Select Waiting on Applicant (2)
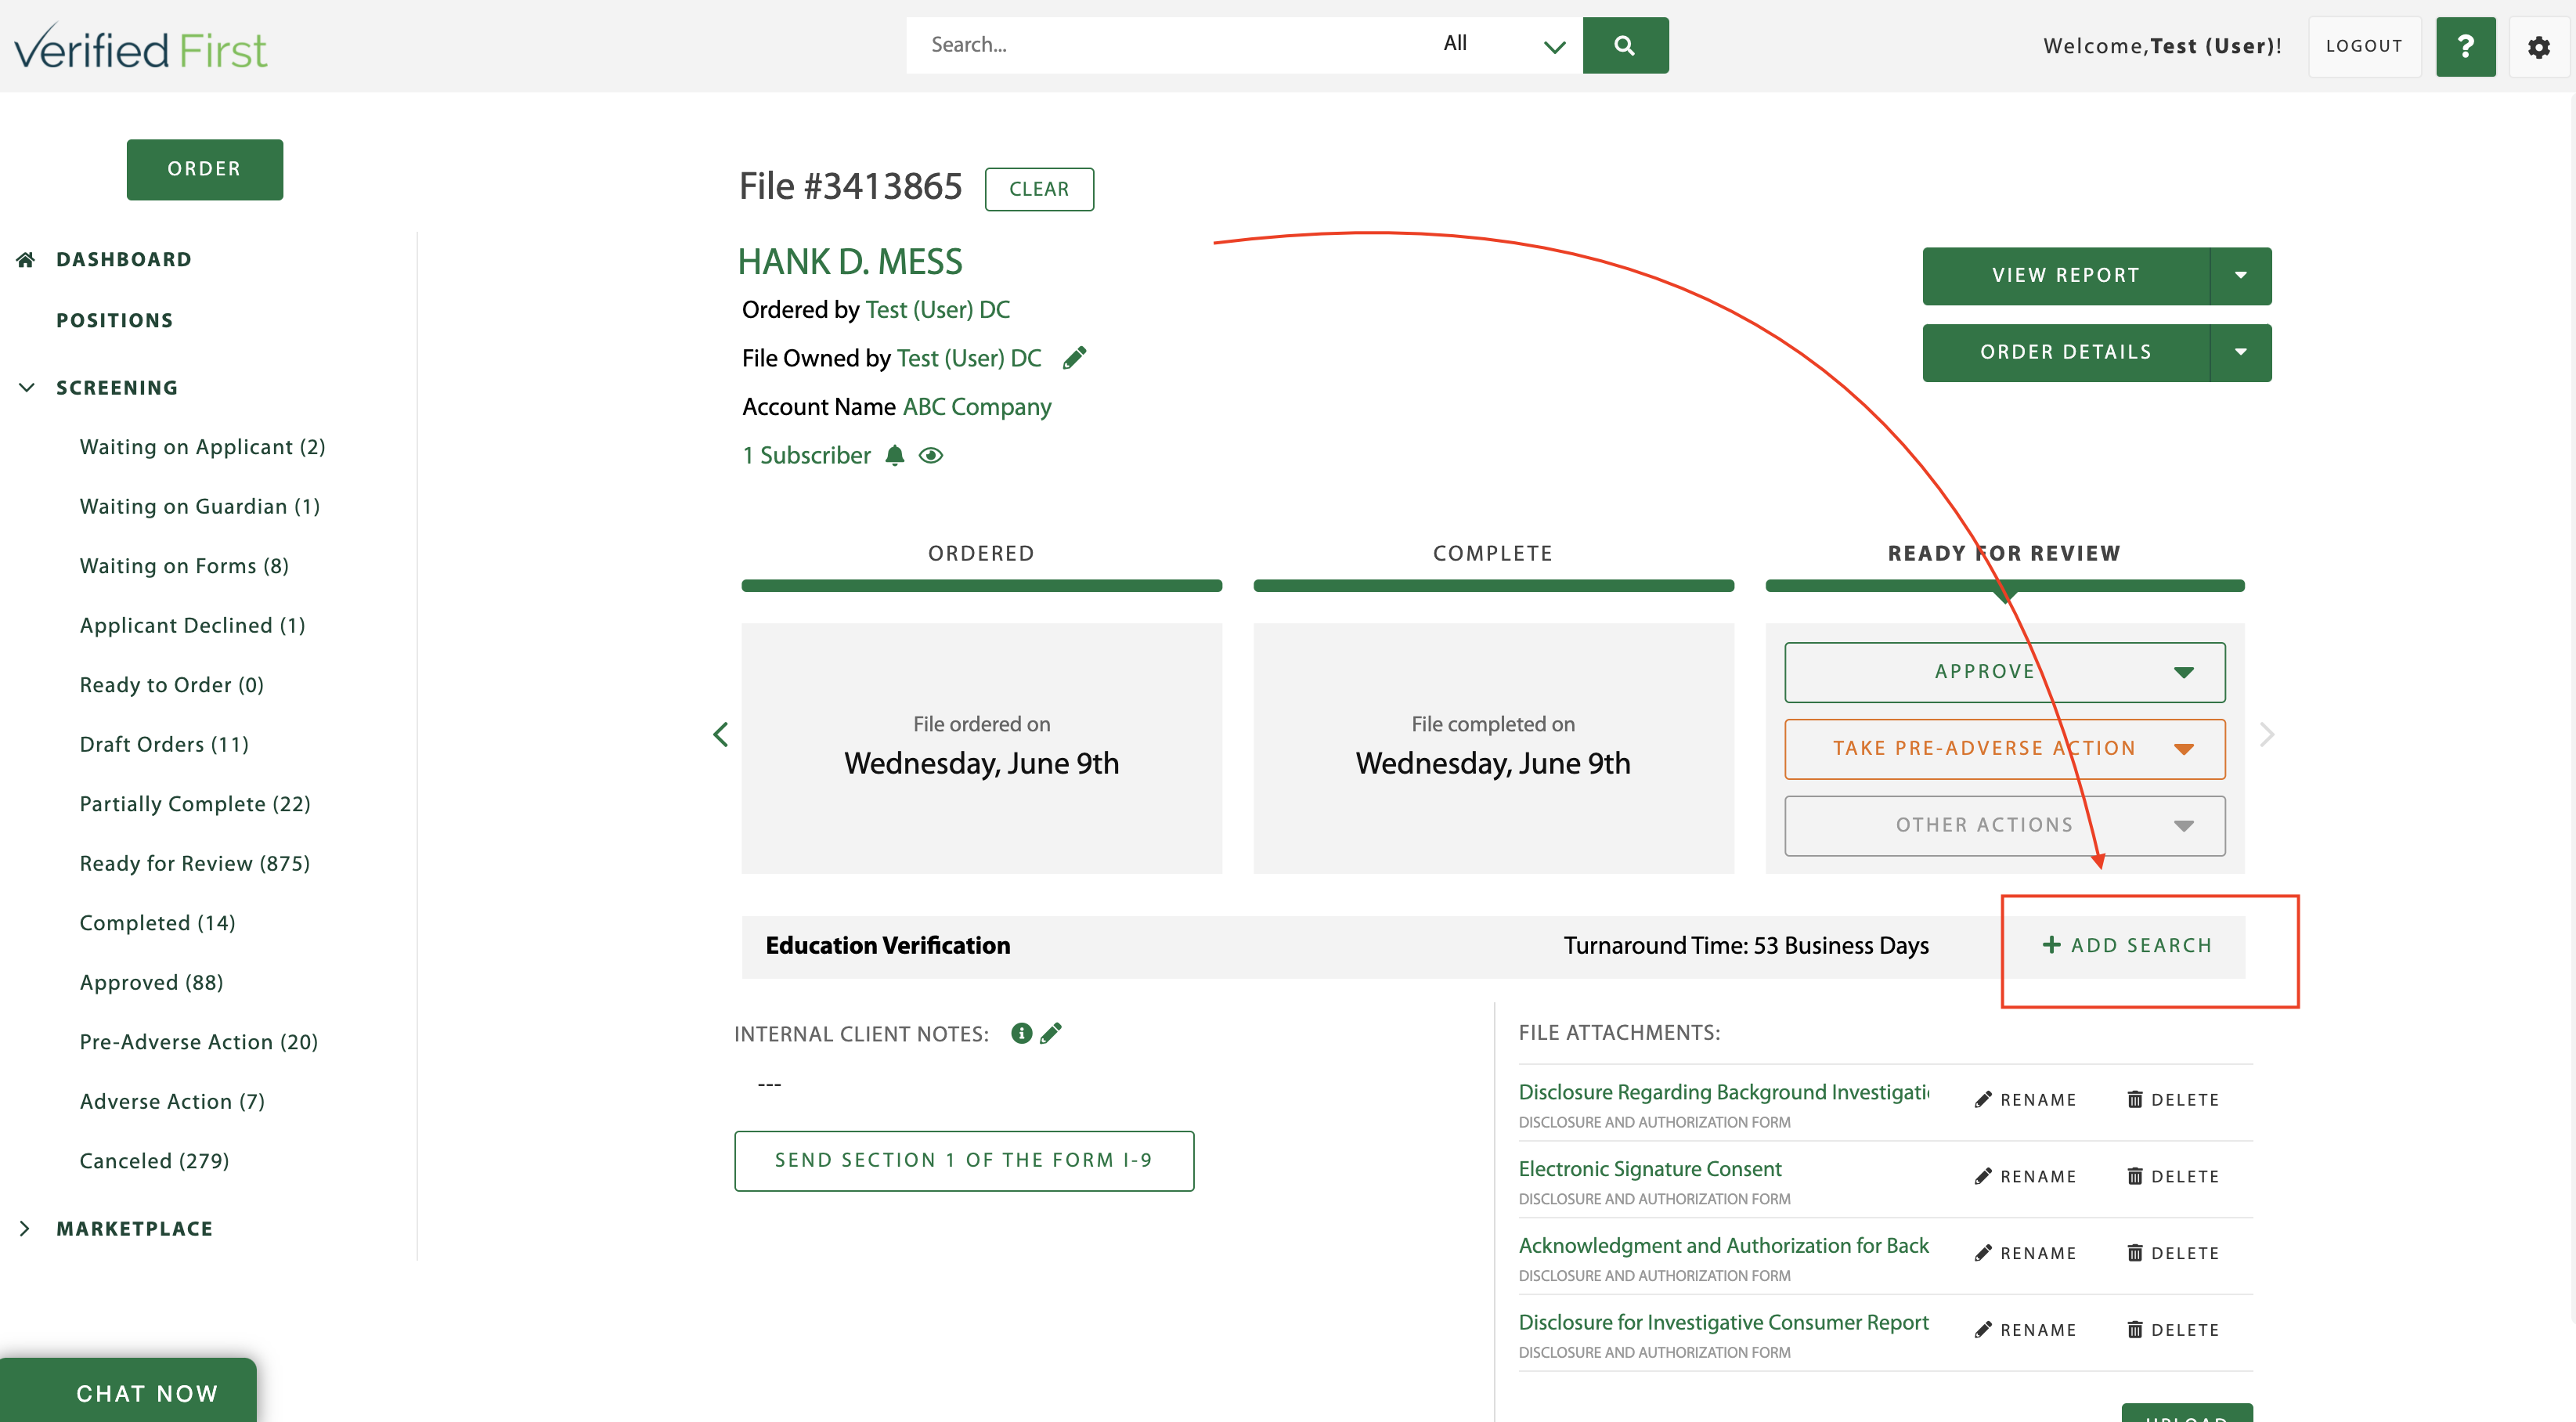 tap(203, 447)
